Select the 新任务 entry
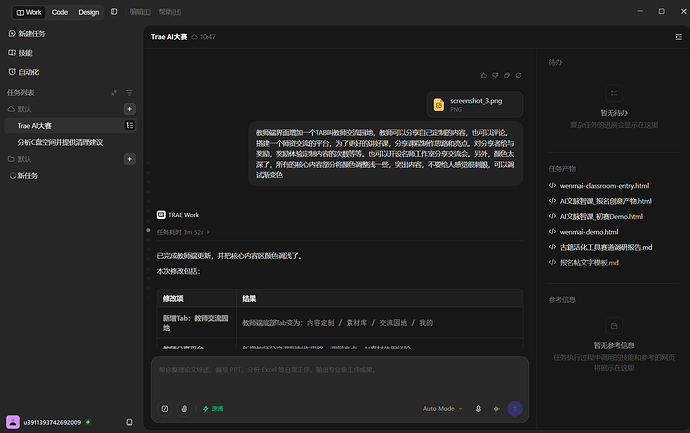The width and height of the screenshot is (690, 433). click(x=24, y=176)
